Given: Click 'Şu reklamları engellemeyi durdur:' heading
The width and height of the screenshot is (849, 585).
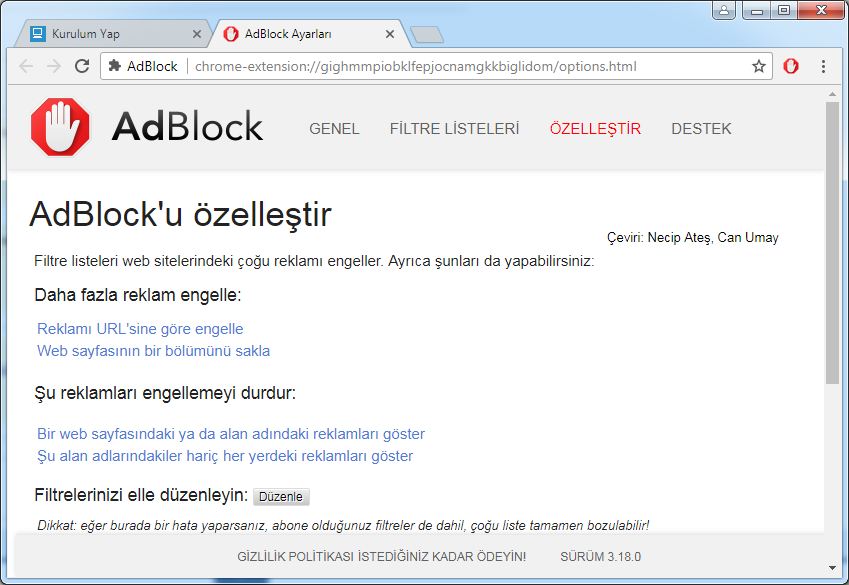Looking at the screenshot, I should coord(165,393).
